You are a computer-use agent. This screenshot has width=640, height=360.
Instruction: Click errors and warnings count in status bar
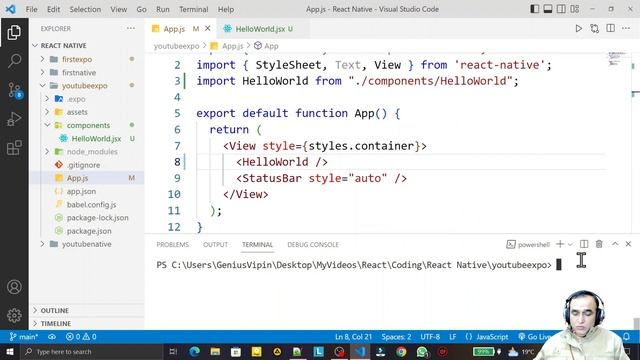pos(81,337)
